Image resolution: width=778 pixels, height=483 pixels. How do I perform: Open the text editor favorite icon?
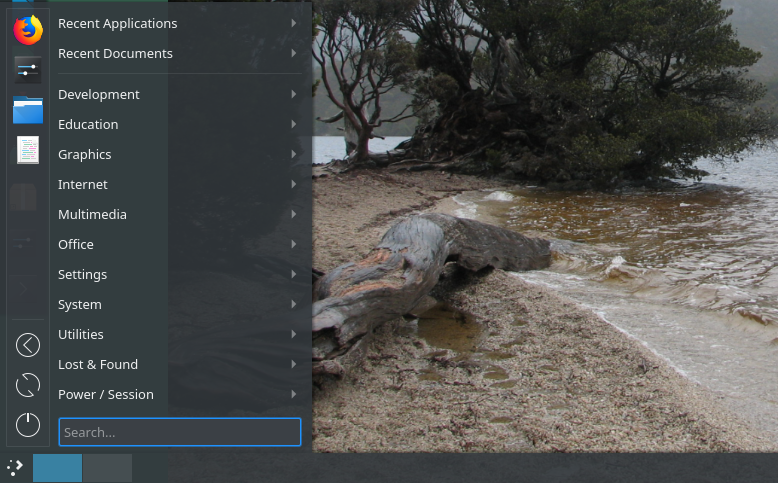[x=28, y=150]
